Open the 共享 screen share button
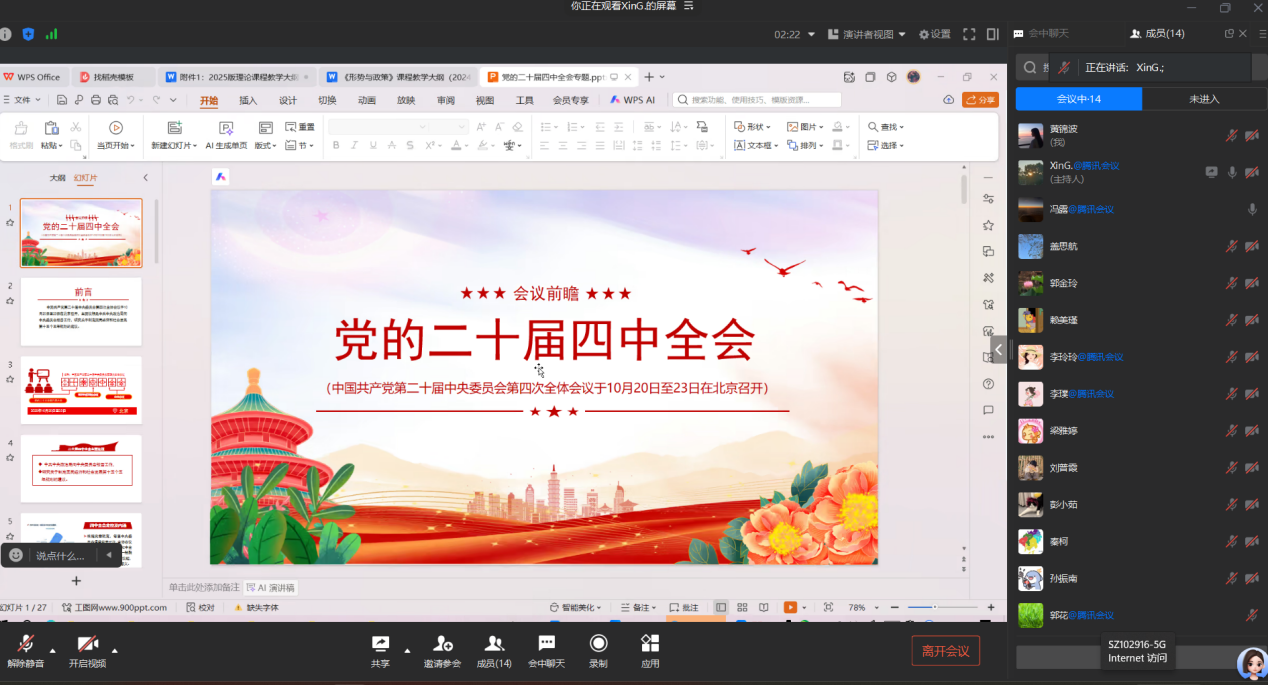This screenshot has width=1268, height=685. click(380, 651)
